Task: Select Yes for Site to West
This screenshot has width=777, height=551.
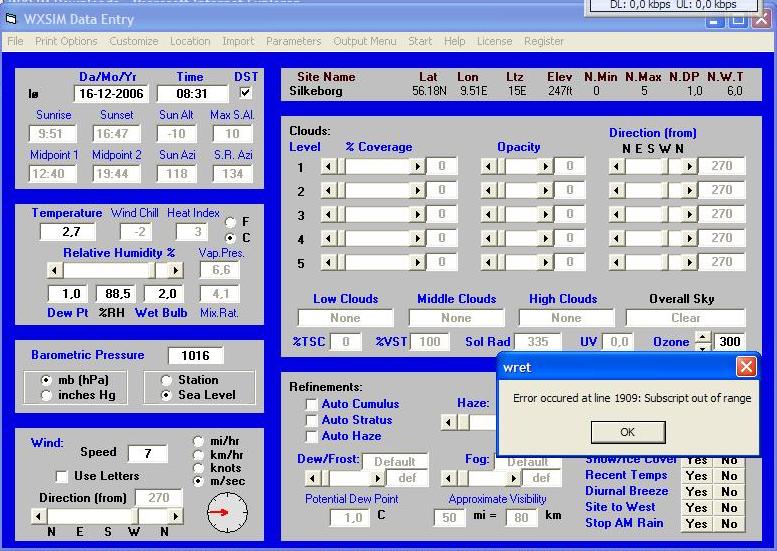Action: 696,508
